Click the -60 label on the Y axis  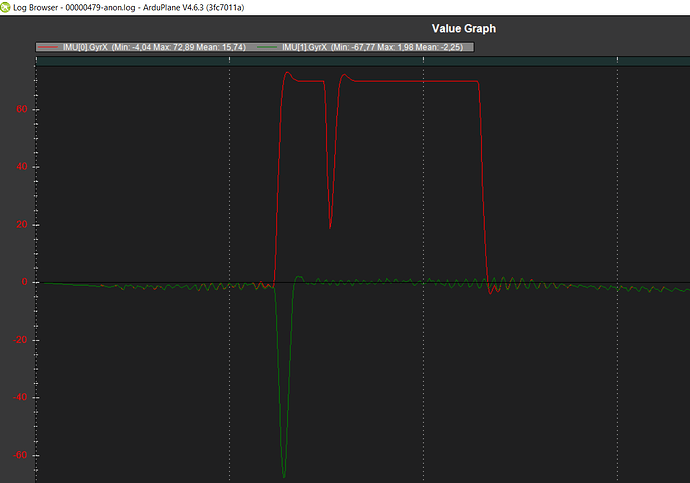(20, 455)
